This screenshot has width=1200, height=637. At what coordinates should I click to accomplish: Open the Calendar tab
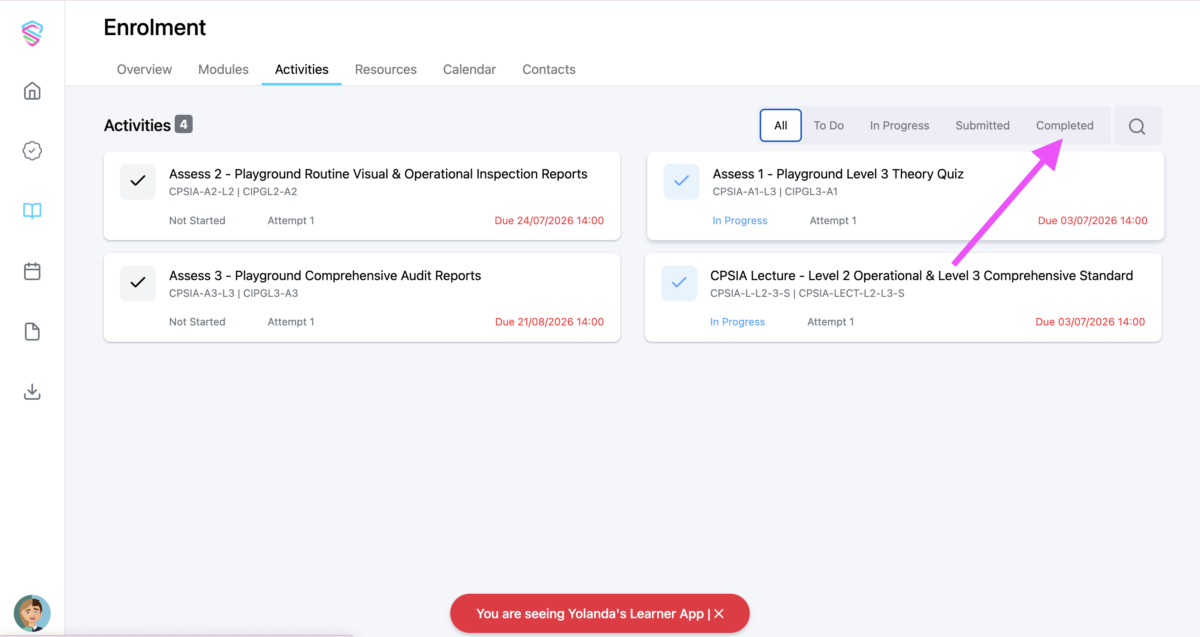[469, 69]
